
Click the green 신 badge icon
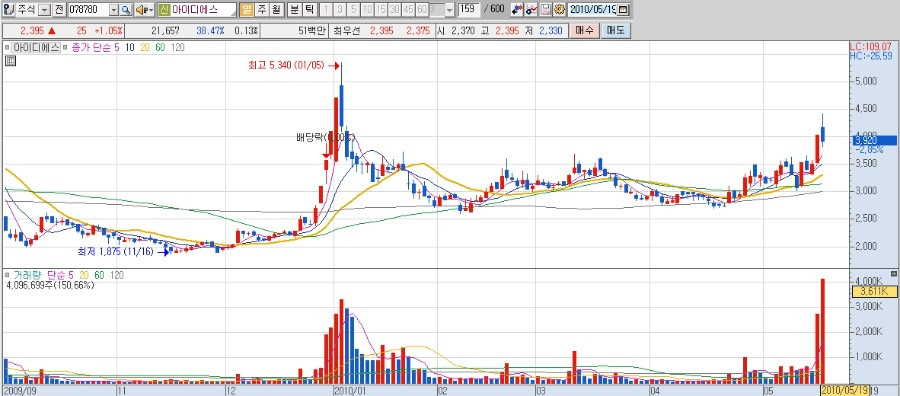(164, 10)
